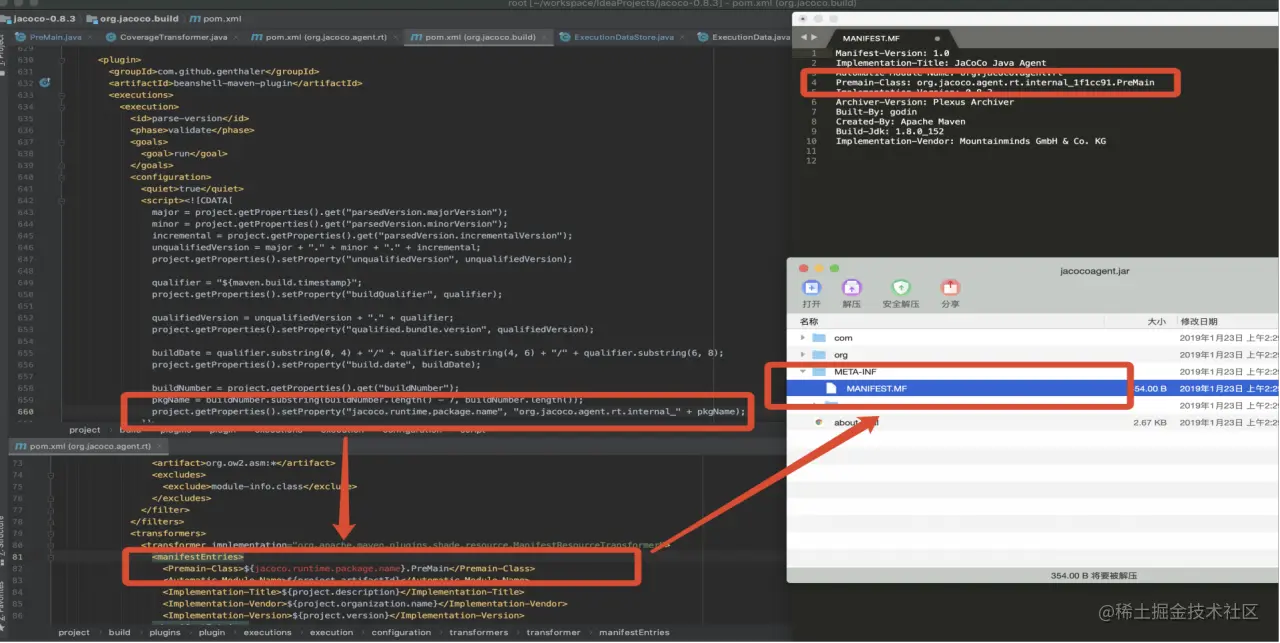Close the ExecutionDataStore.java tab

pos(684,37)
